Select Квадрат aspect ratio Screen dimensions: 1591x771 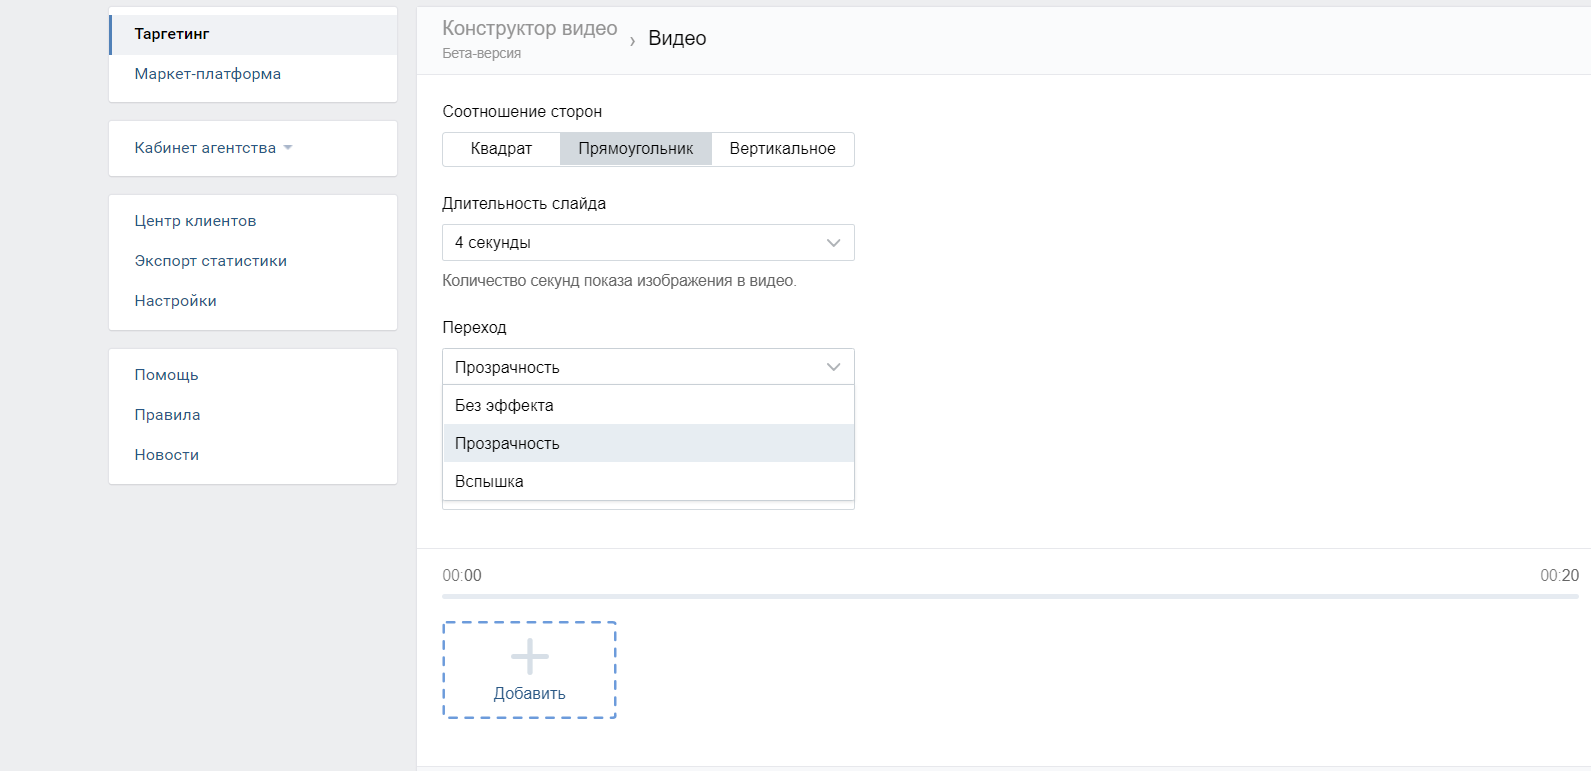[501, 149]
